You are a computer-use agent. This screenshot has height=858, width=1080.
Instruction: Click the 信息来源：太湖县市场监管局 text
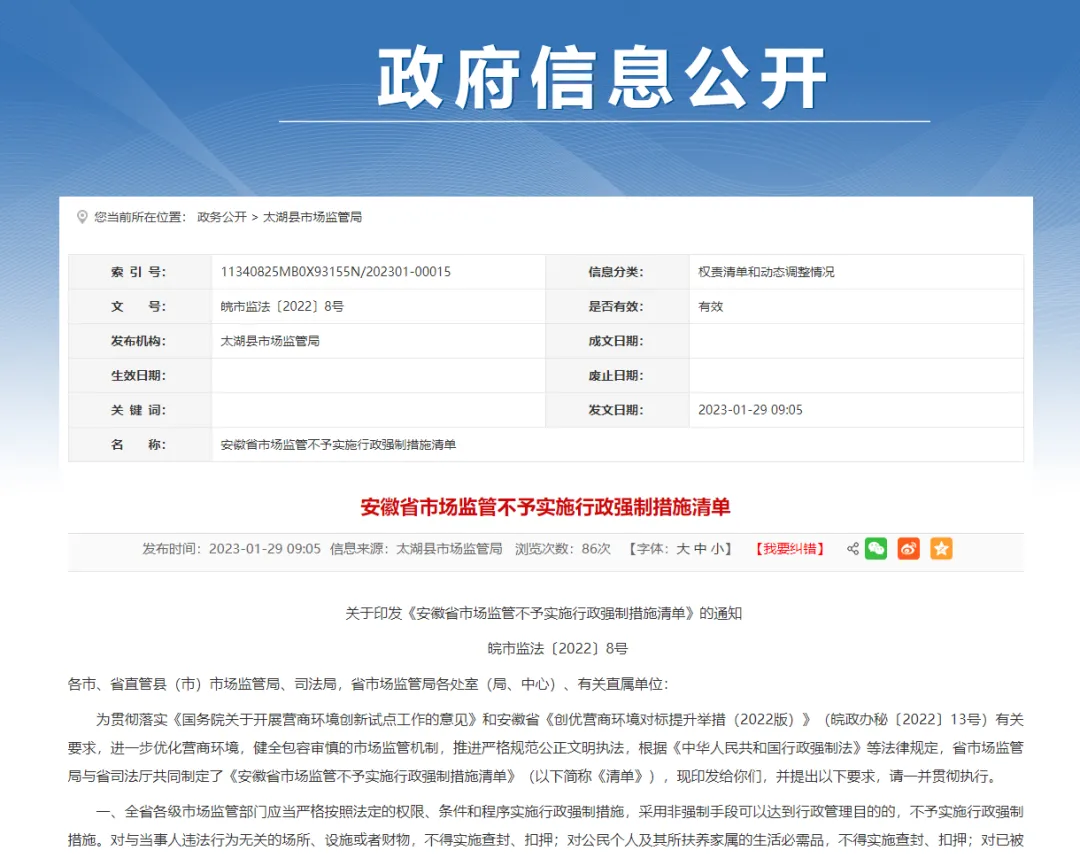pyautogui.click(x=416, y=549)
